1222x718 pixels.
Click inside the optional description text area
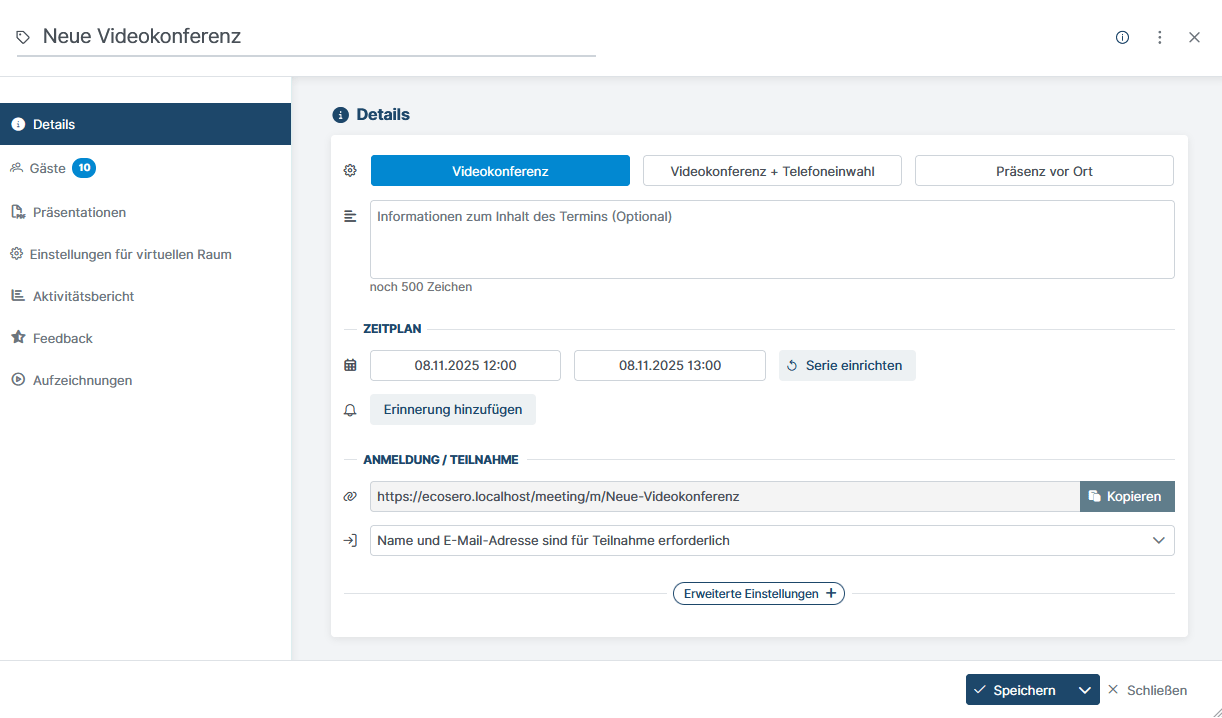pos(770,238)
